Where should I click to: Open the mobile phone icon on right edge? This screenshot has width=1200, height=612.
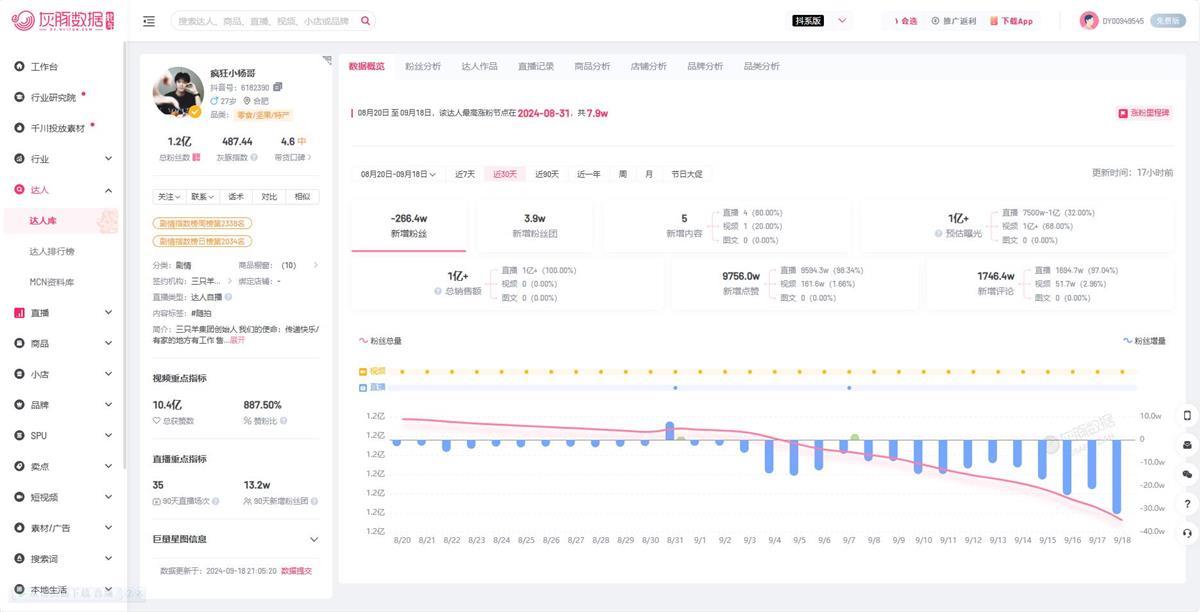pos(1187,415)
